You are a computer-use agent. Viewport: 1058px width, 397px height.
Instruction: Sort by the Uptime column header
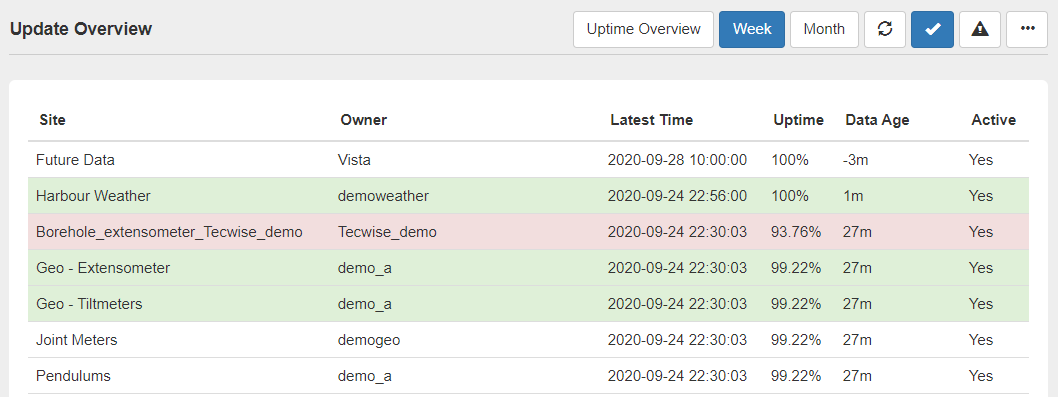tap(798, 120)
